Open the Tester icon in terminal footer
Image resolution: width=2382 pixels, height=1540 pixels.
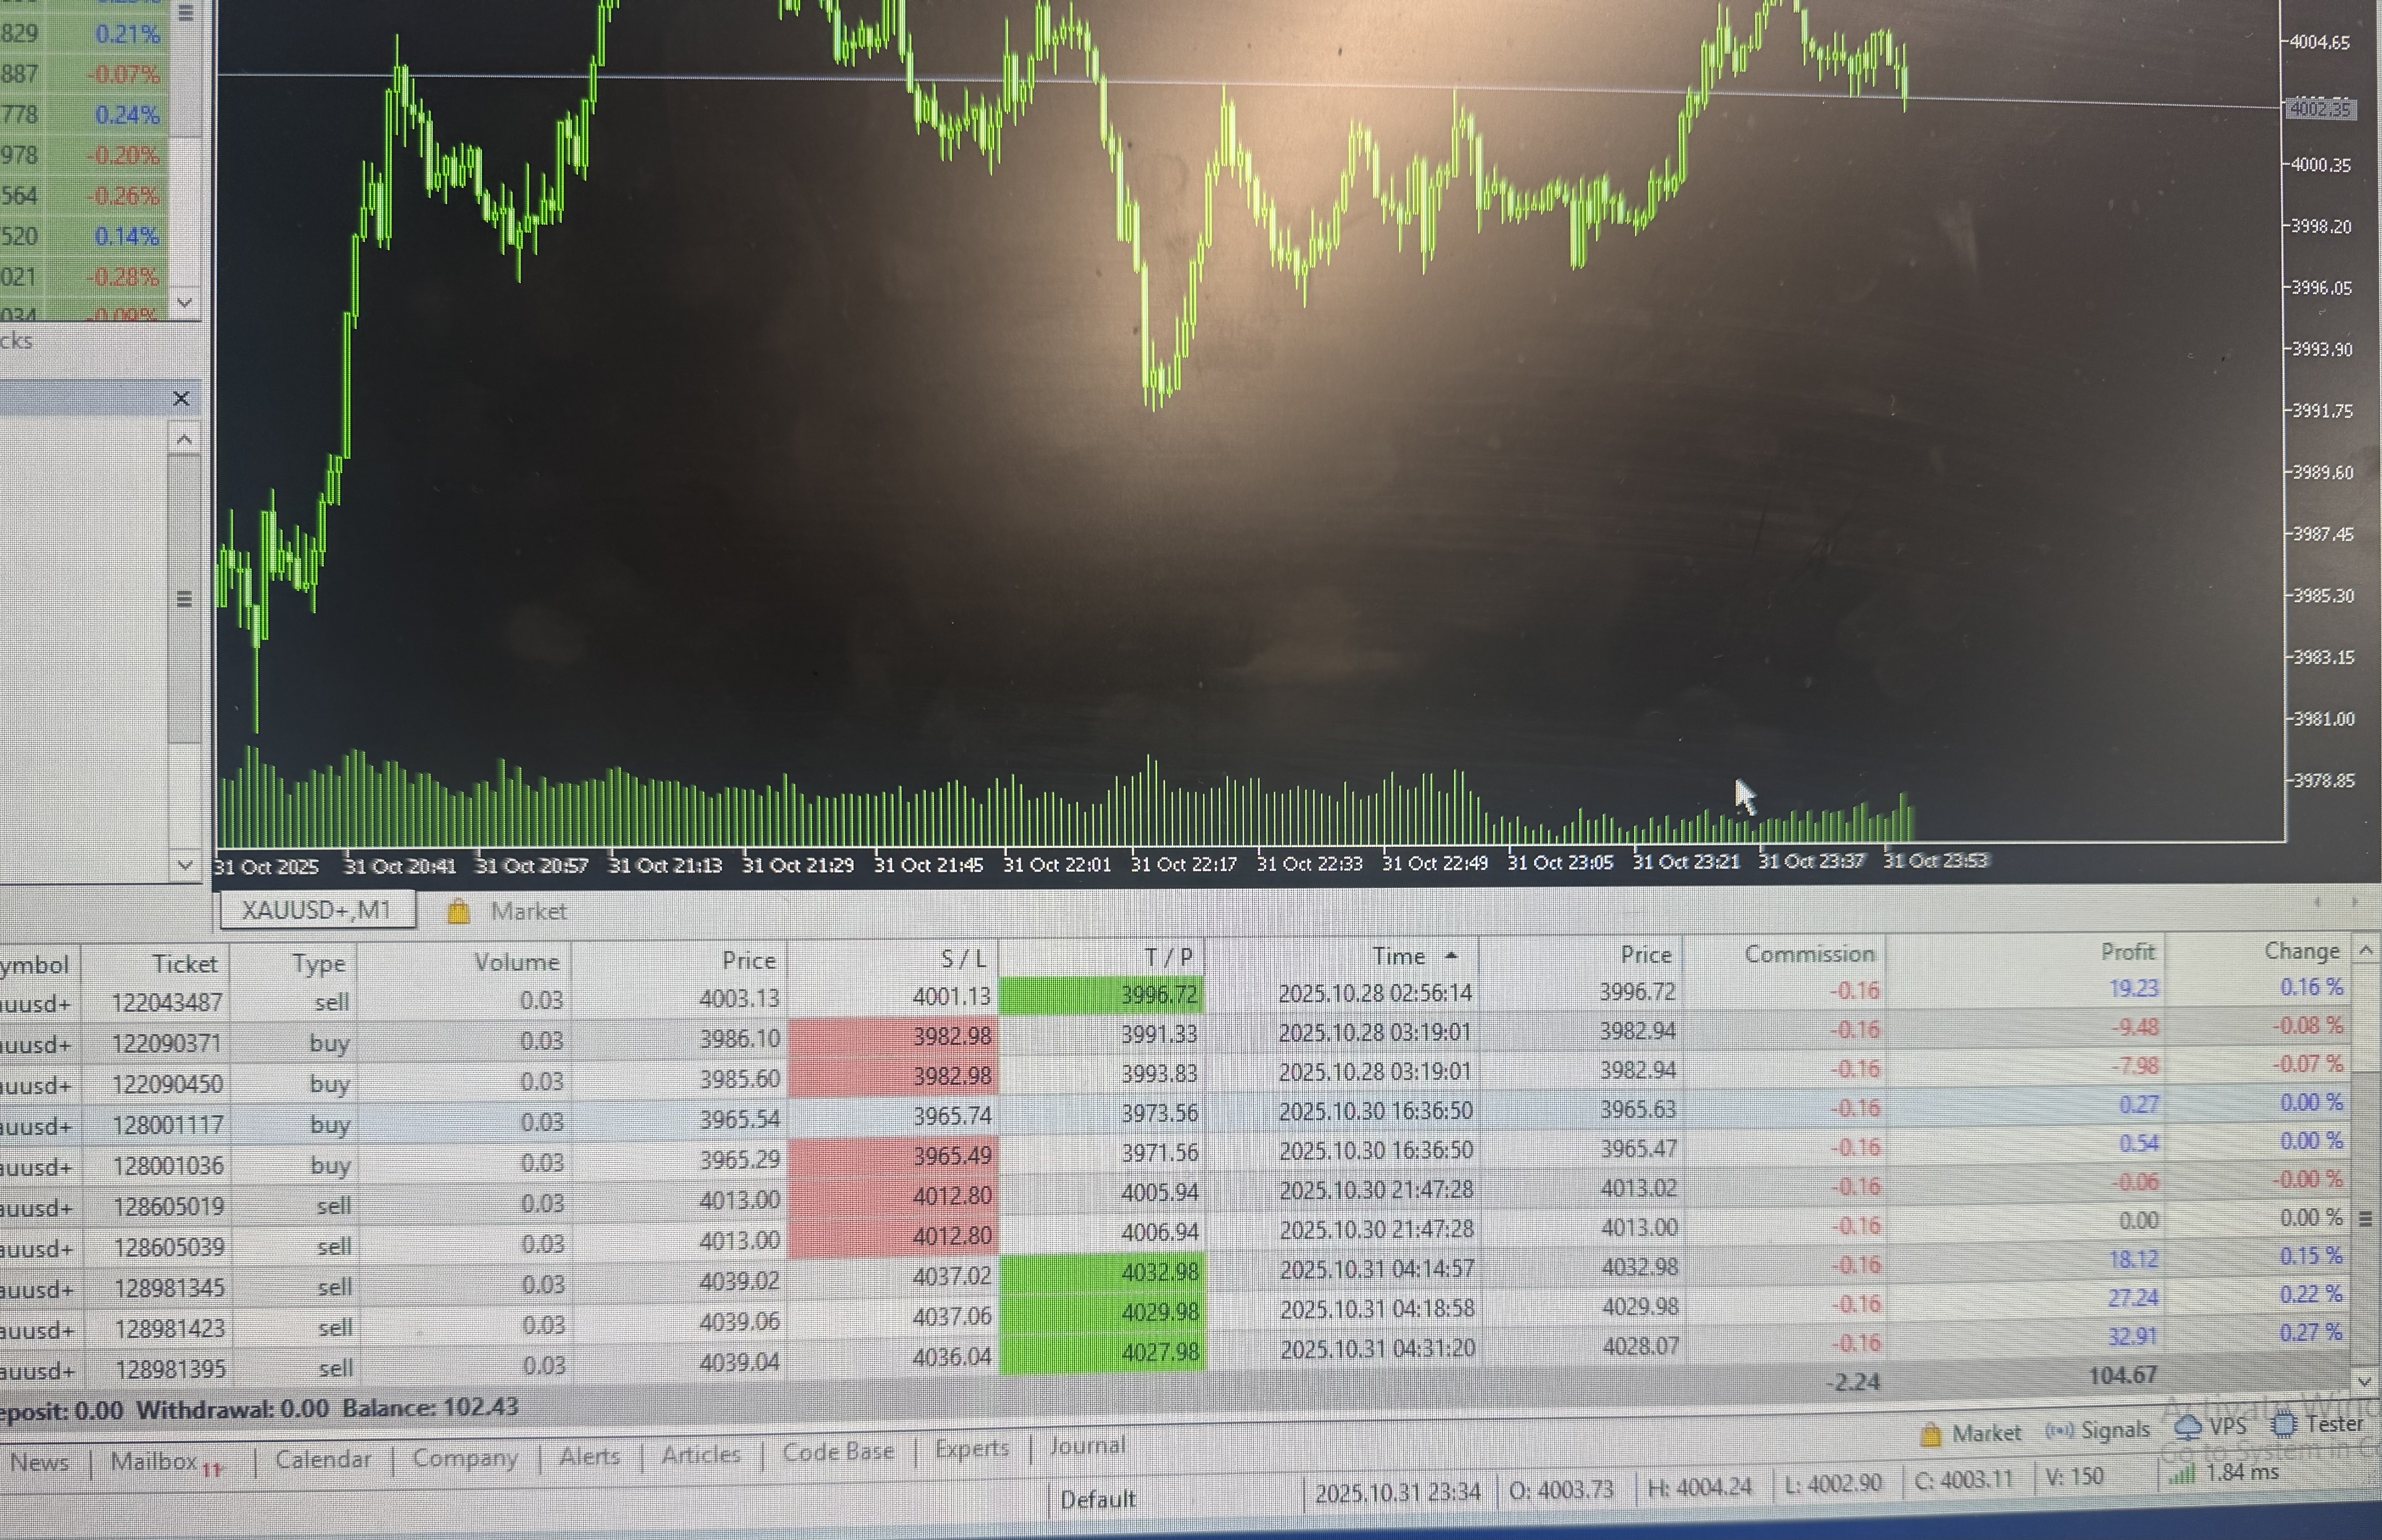coord(2284,1424)
